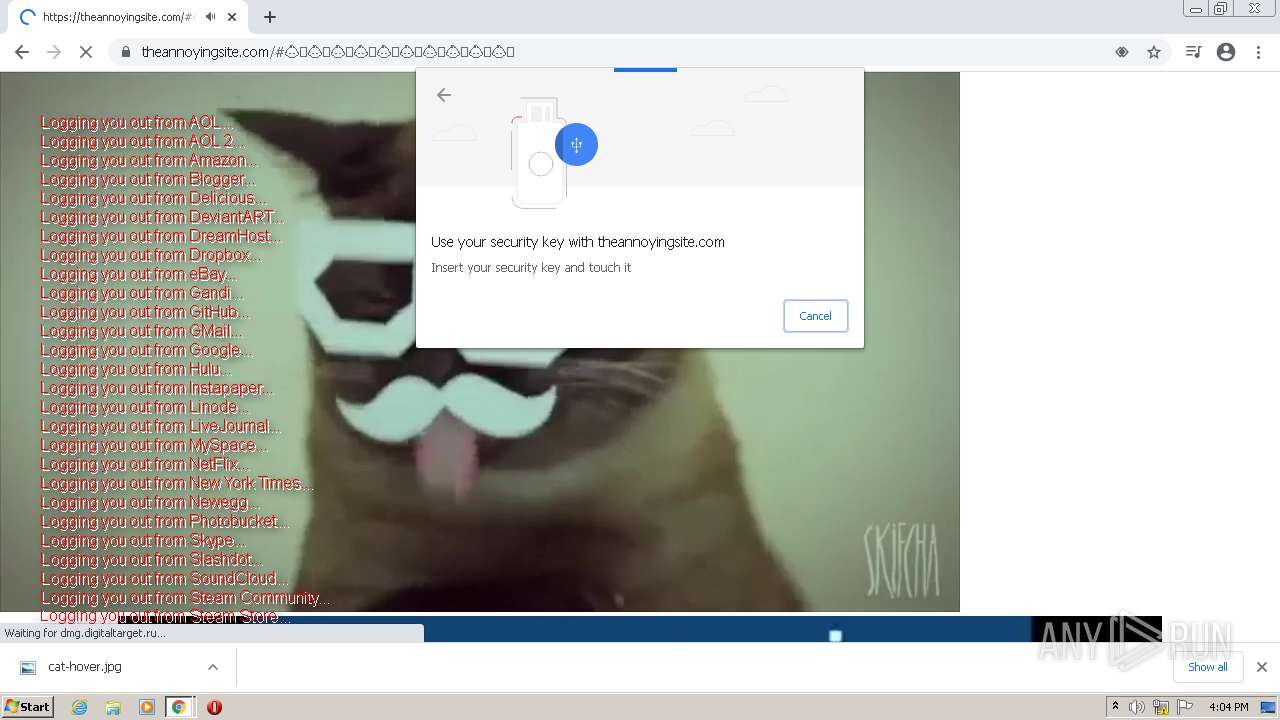The width and height of the screenshot is (1280, 720).
Task: View site security lock info
Action: [x=126, y=52]
